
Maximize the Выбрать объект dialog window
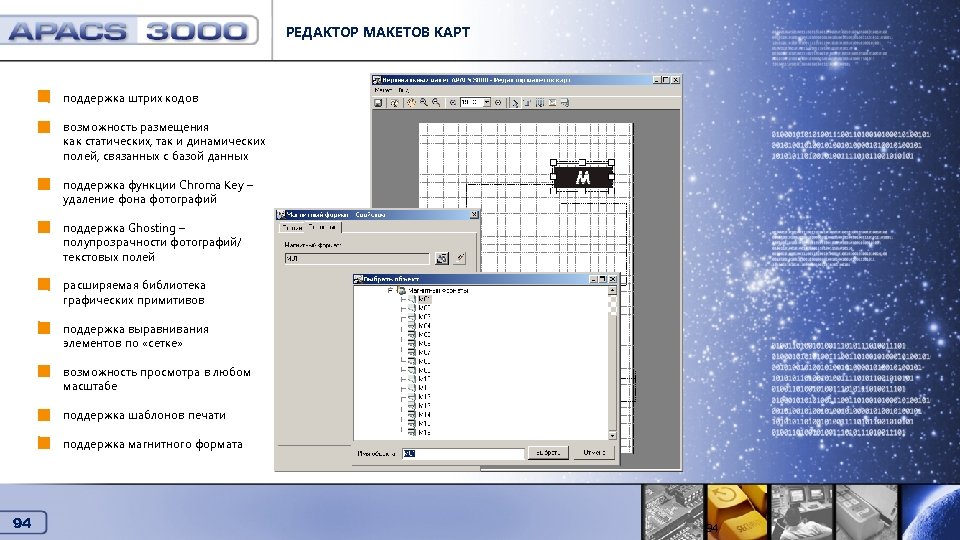coord(602,279)
